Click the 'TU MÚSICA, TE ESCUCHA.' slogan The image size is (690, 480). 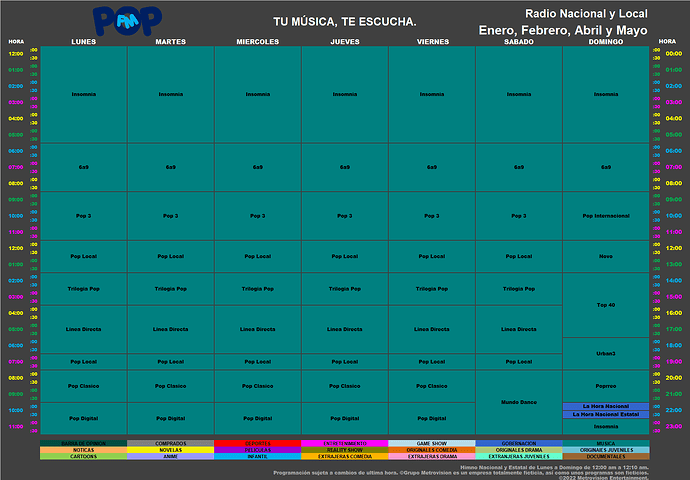[345, 22]
